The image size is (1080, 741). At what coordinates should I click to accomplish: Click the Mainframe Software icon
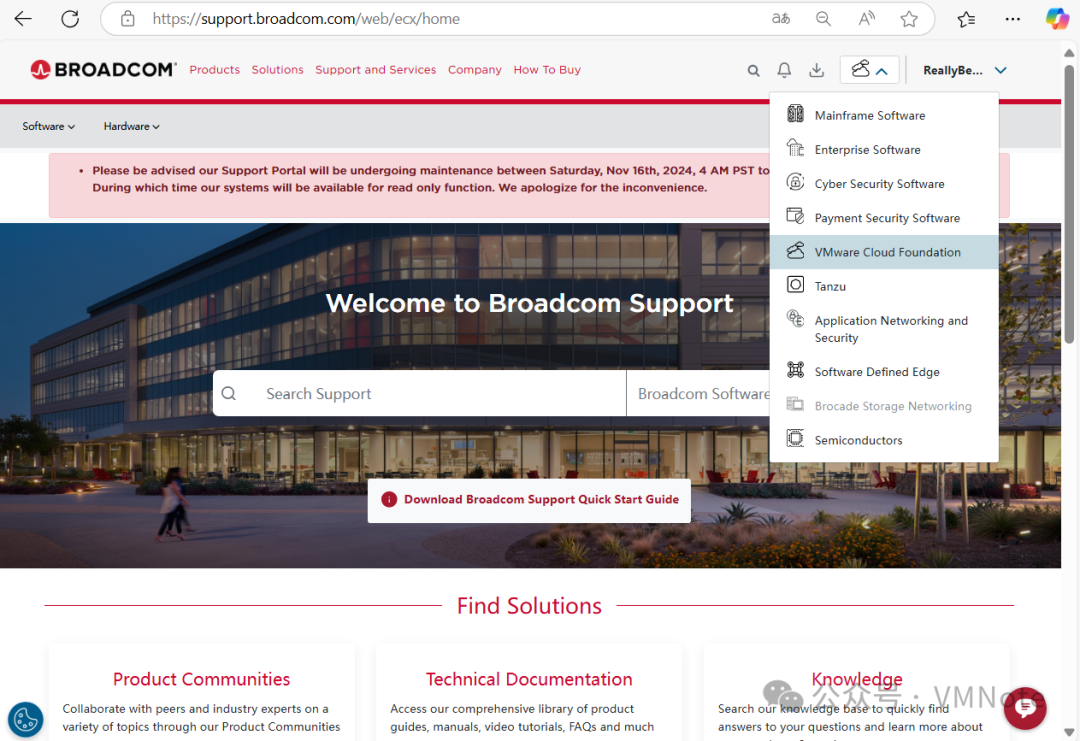[x=796, y=114]
